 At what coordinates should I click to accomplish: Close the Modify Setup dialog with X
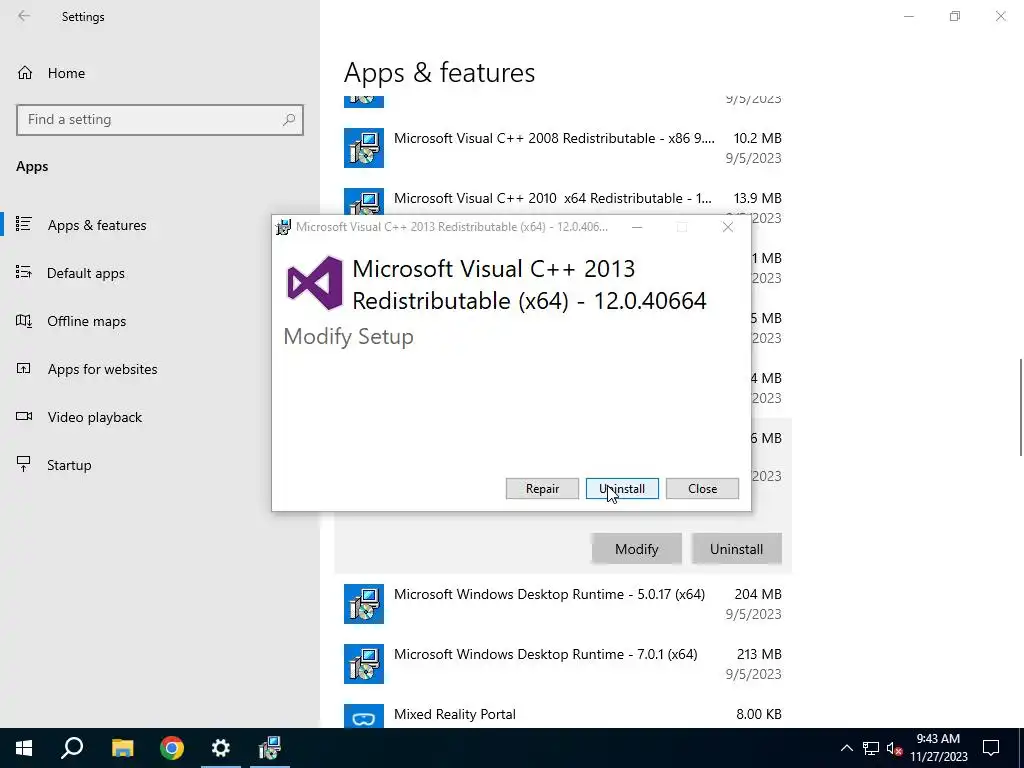[x=728, y=227]
